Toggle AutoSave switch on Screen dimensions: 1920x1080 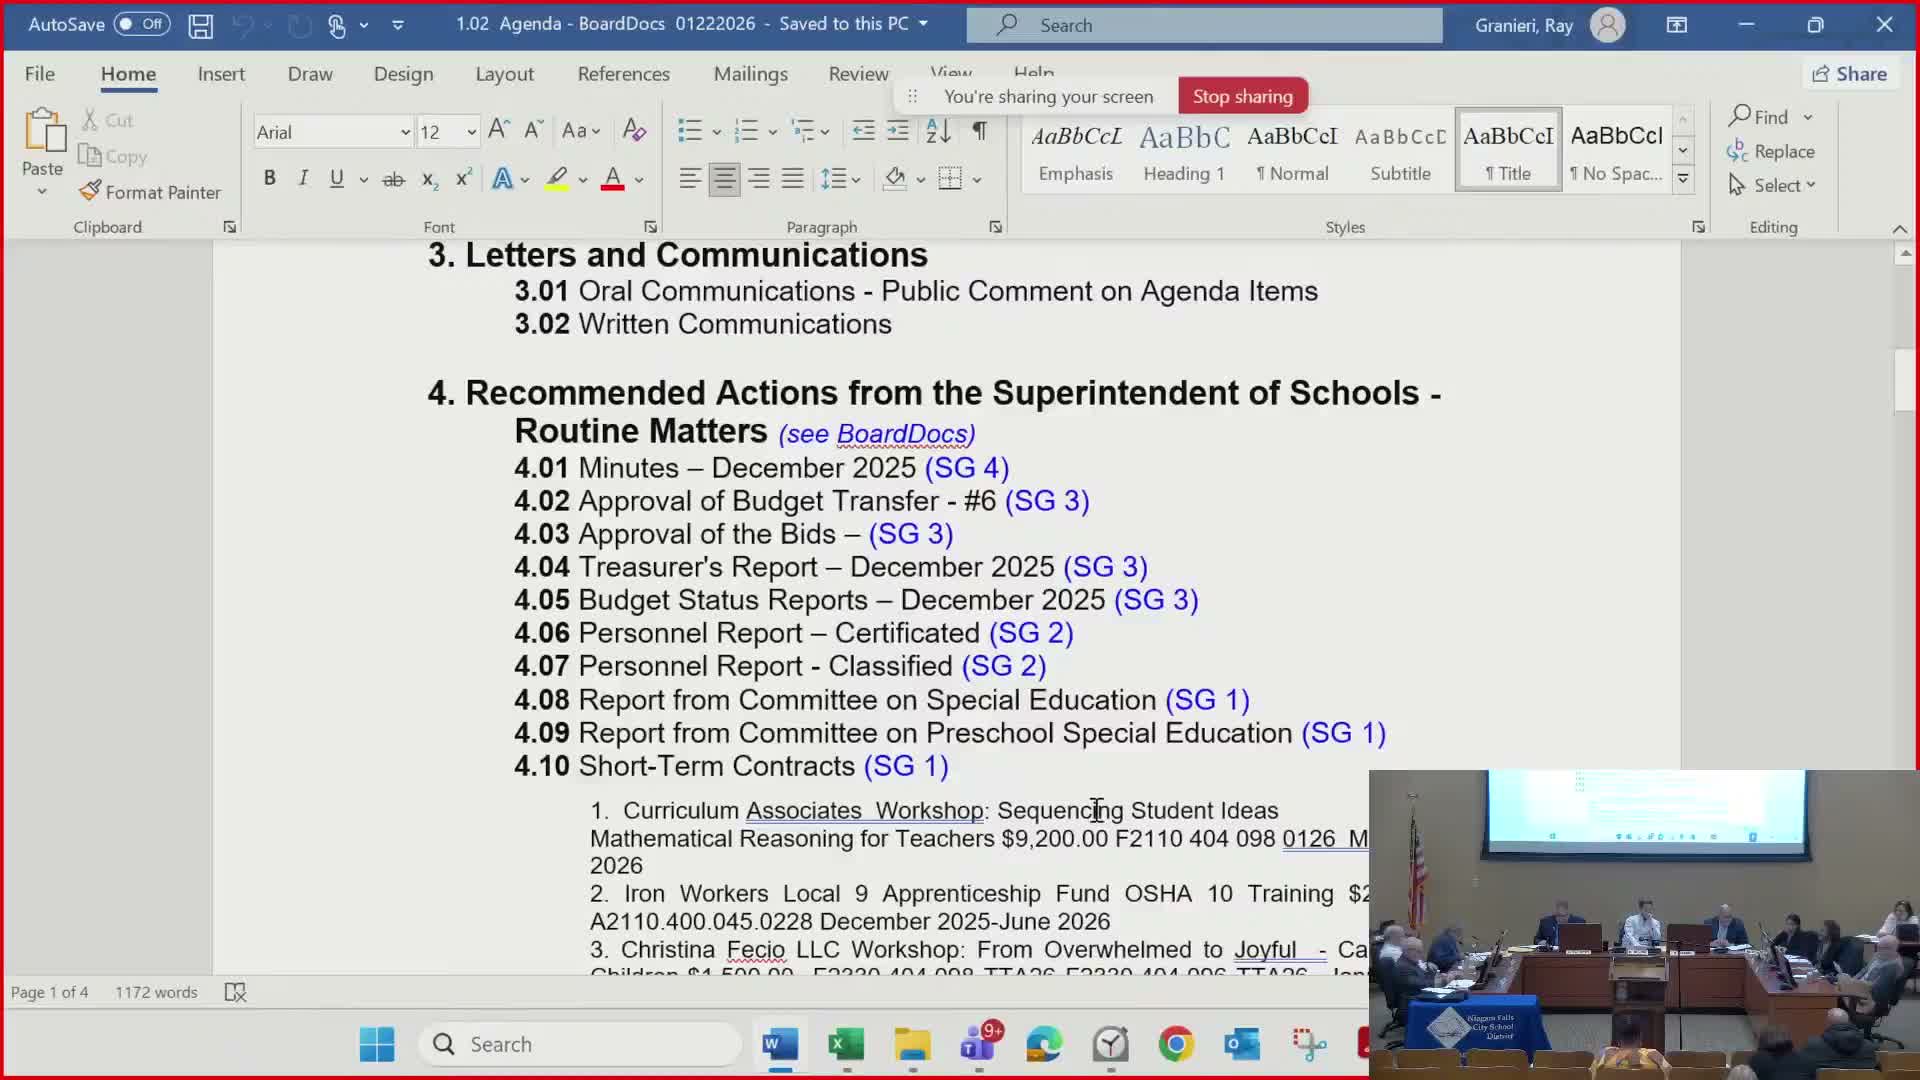[x=142, y=24]
